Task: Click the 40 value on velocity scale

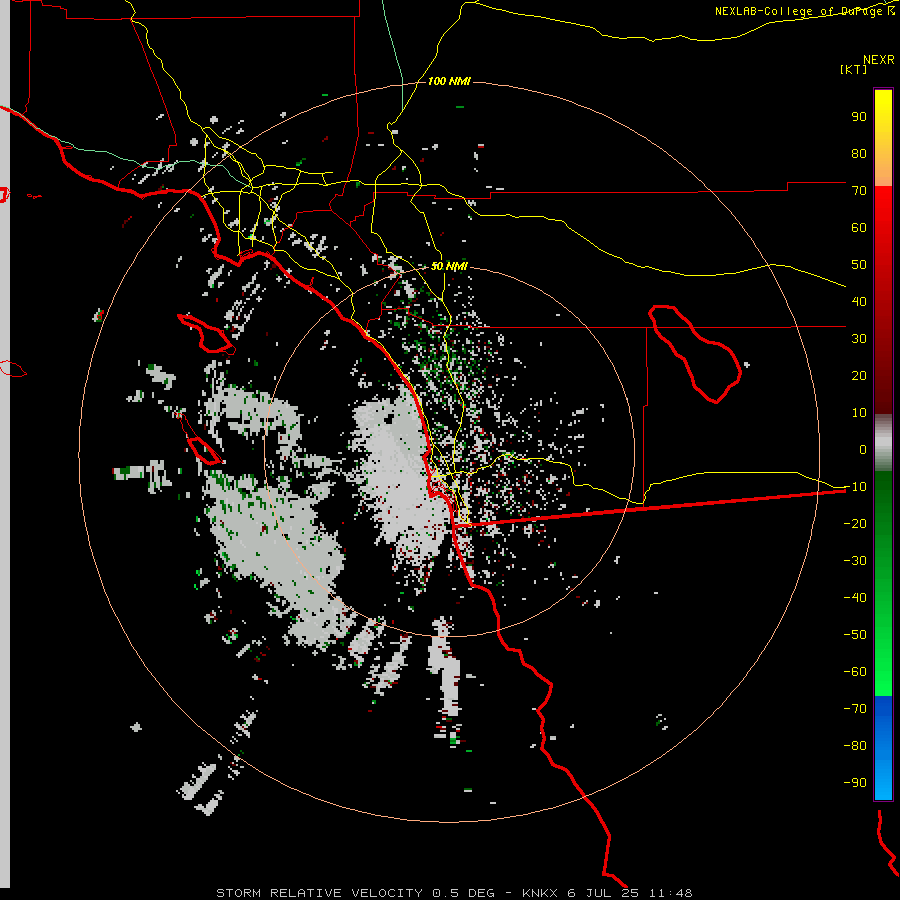Action: [859, 301]
